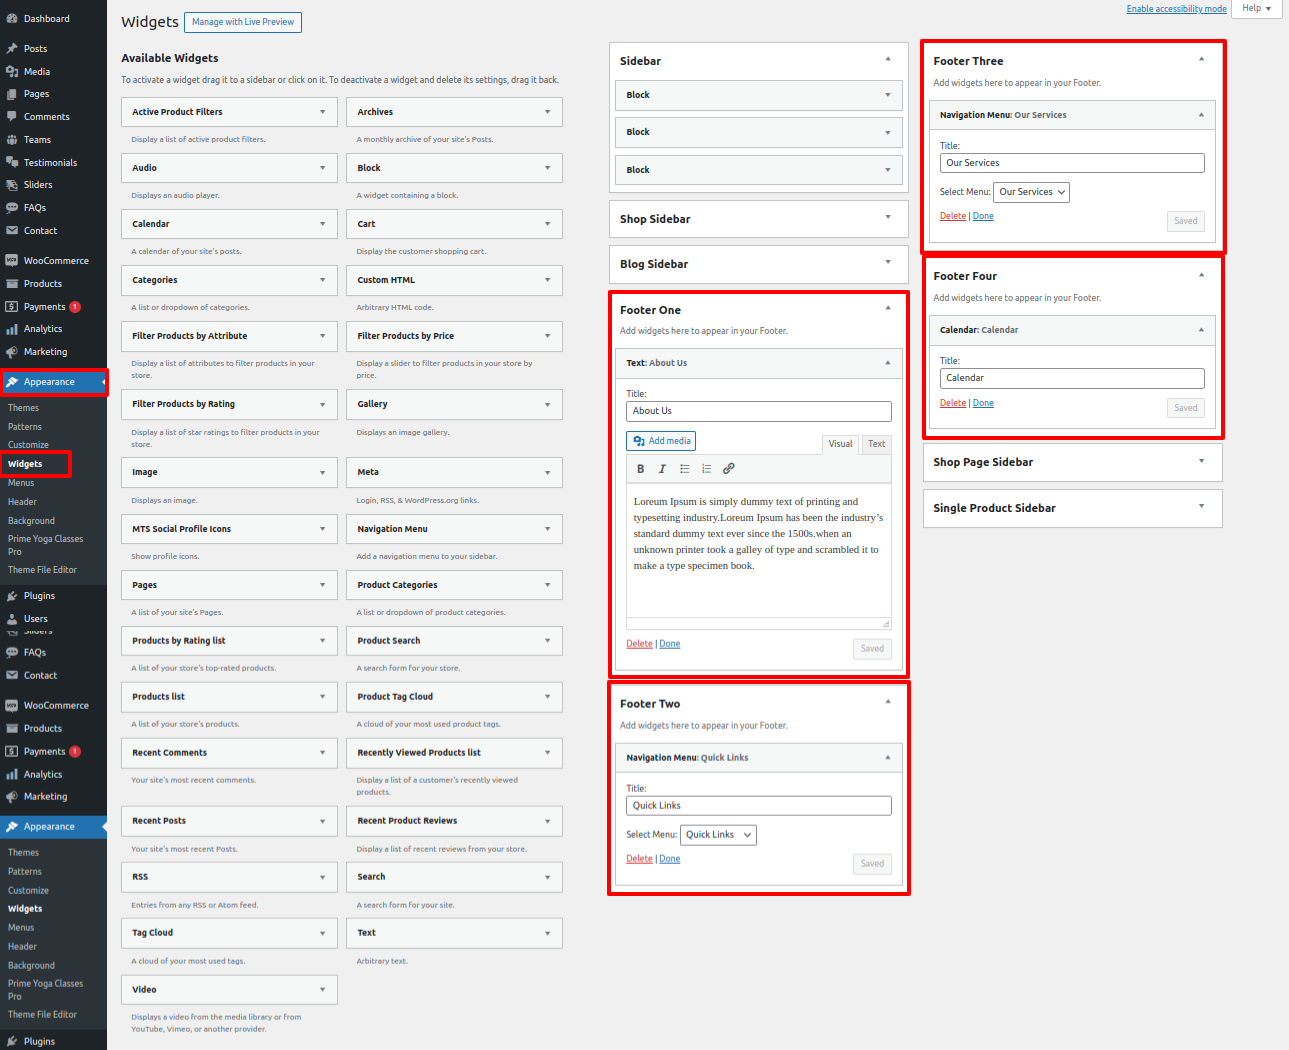Click Manage with Live Preview button
The width and height of the screenshot is (1289, 1050).
coord(243,22)
